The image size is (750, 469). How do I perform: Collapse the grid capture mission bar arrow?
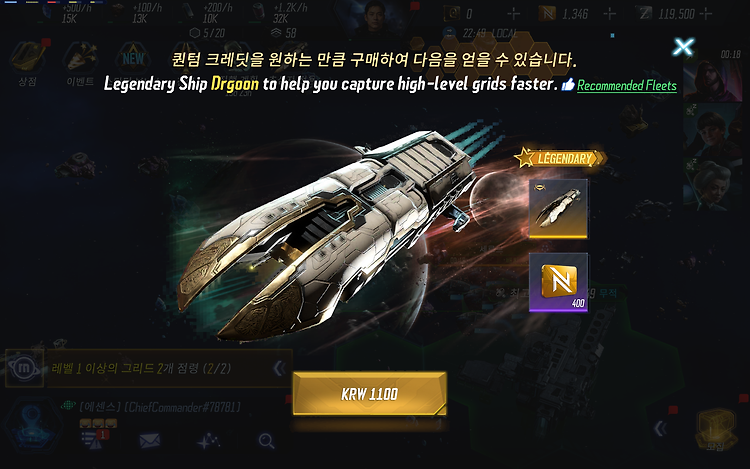coord(279,368)
